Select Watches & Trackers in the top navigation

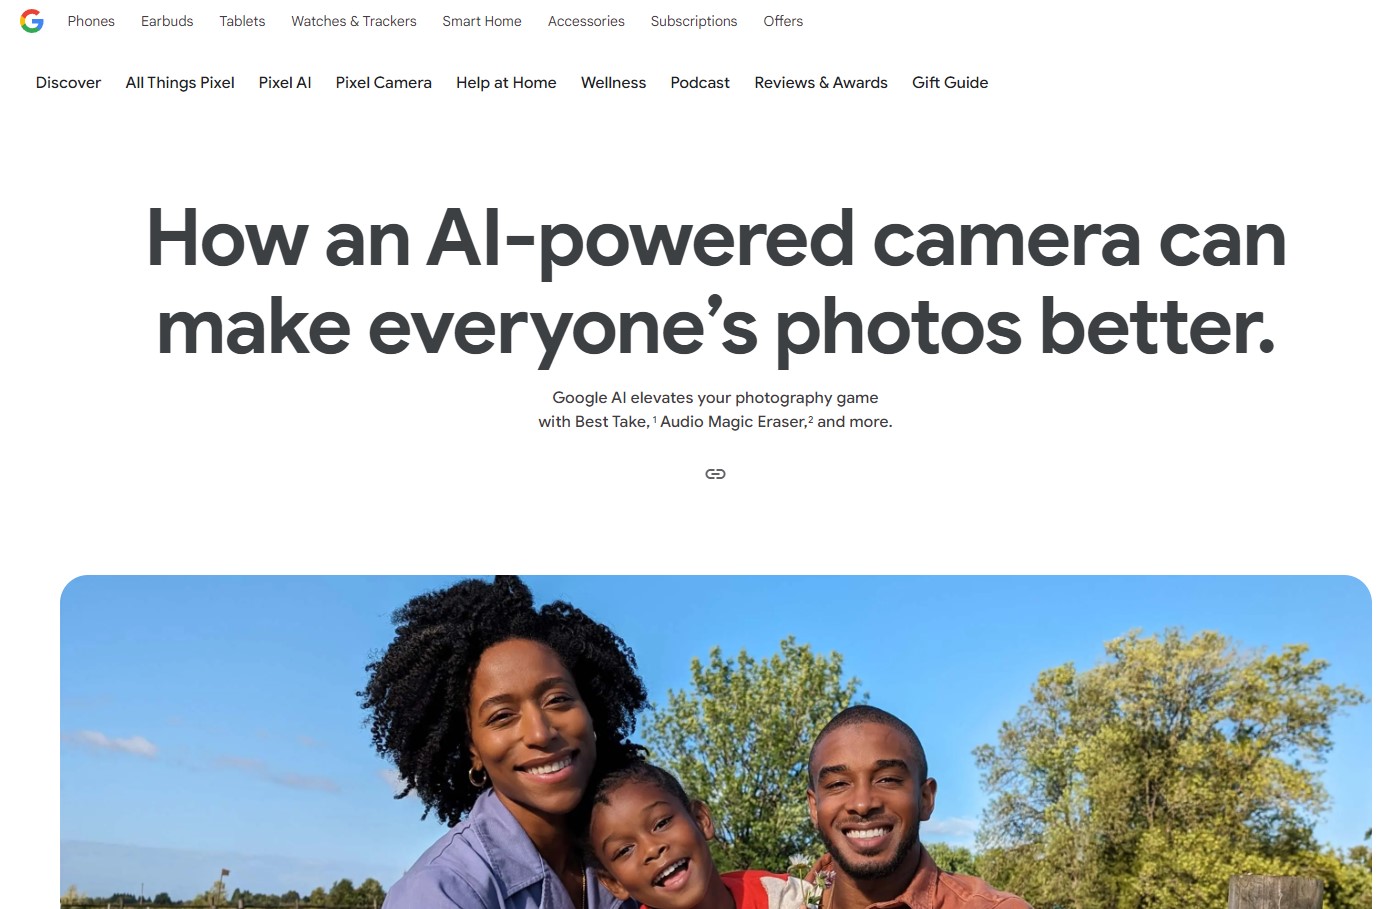click(x=354, y=21)
